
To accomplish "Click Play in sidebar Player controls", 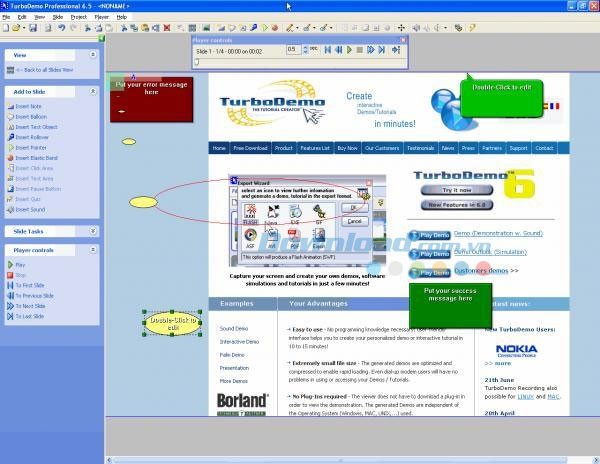I will [16, 265].
